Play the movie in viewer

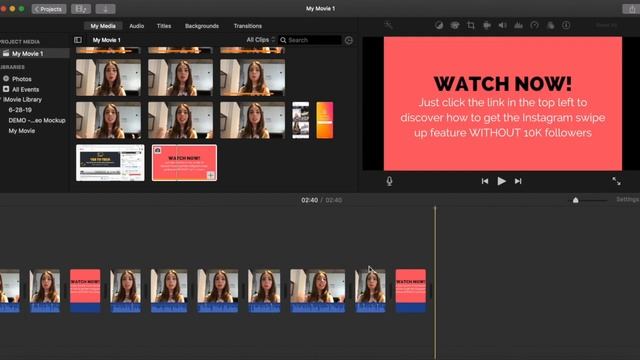501,181
